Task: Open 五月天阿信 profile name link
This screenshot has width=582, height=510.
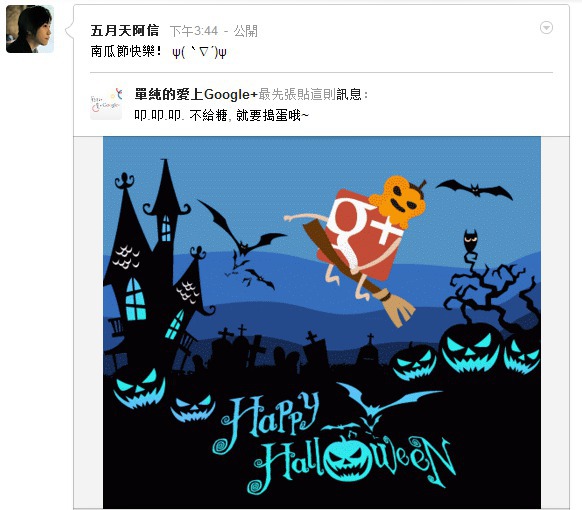Action: pos(125,30)
